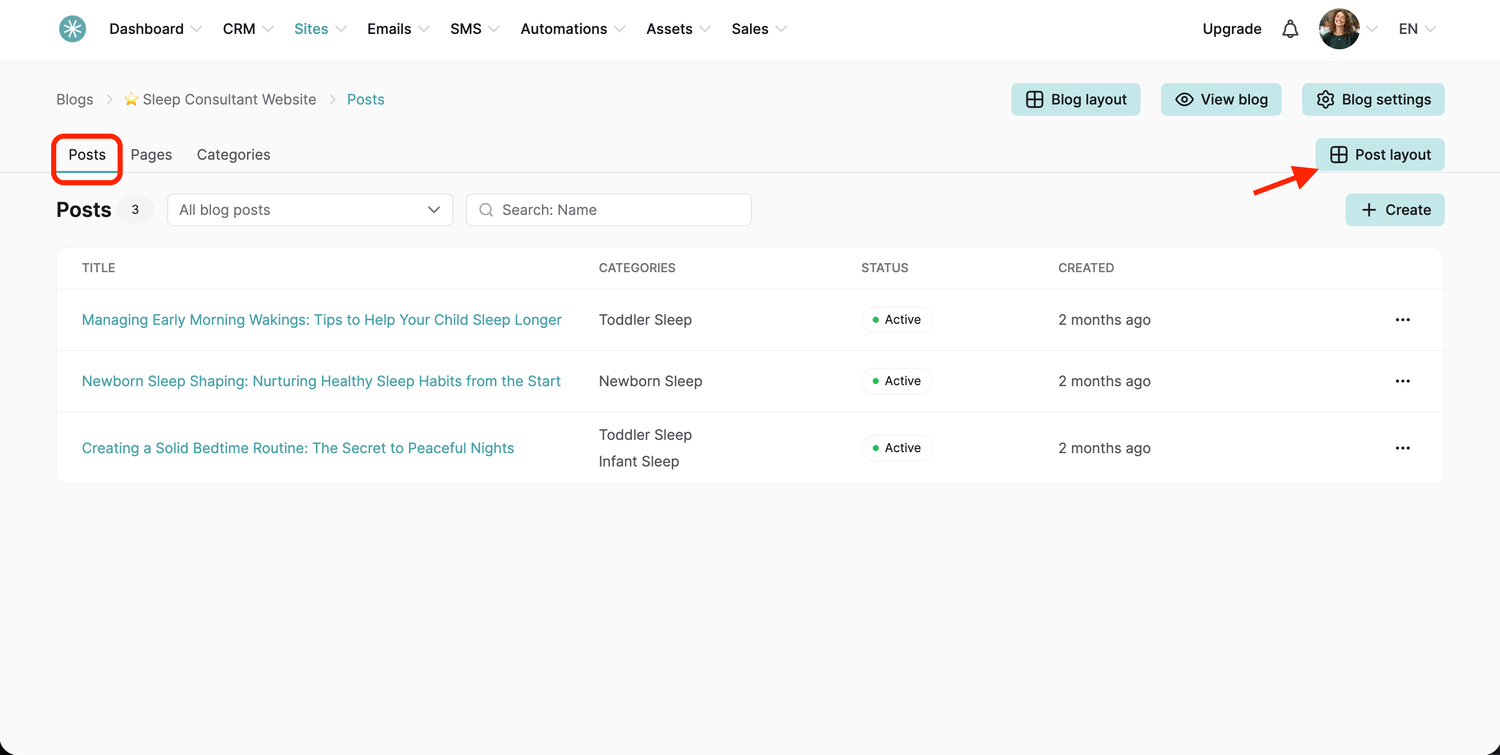
Task: Click Active status of Newborn Sleep Shaping post
Action: tap(897, 381)
